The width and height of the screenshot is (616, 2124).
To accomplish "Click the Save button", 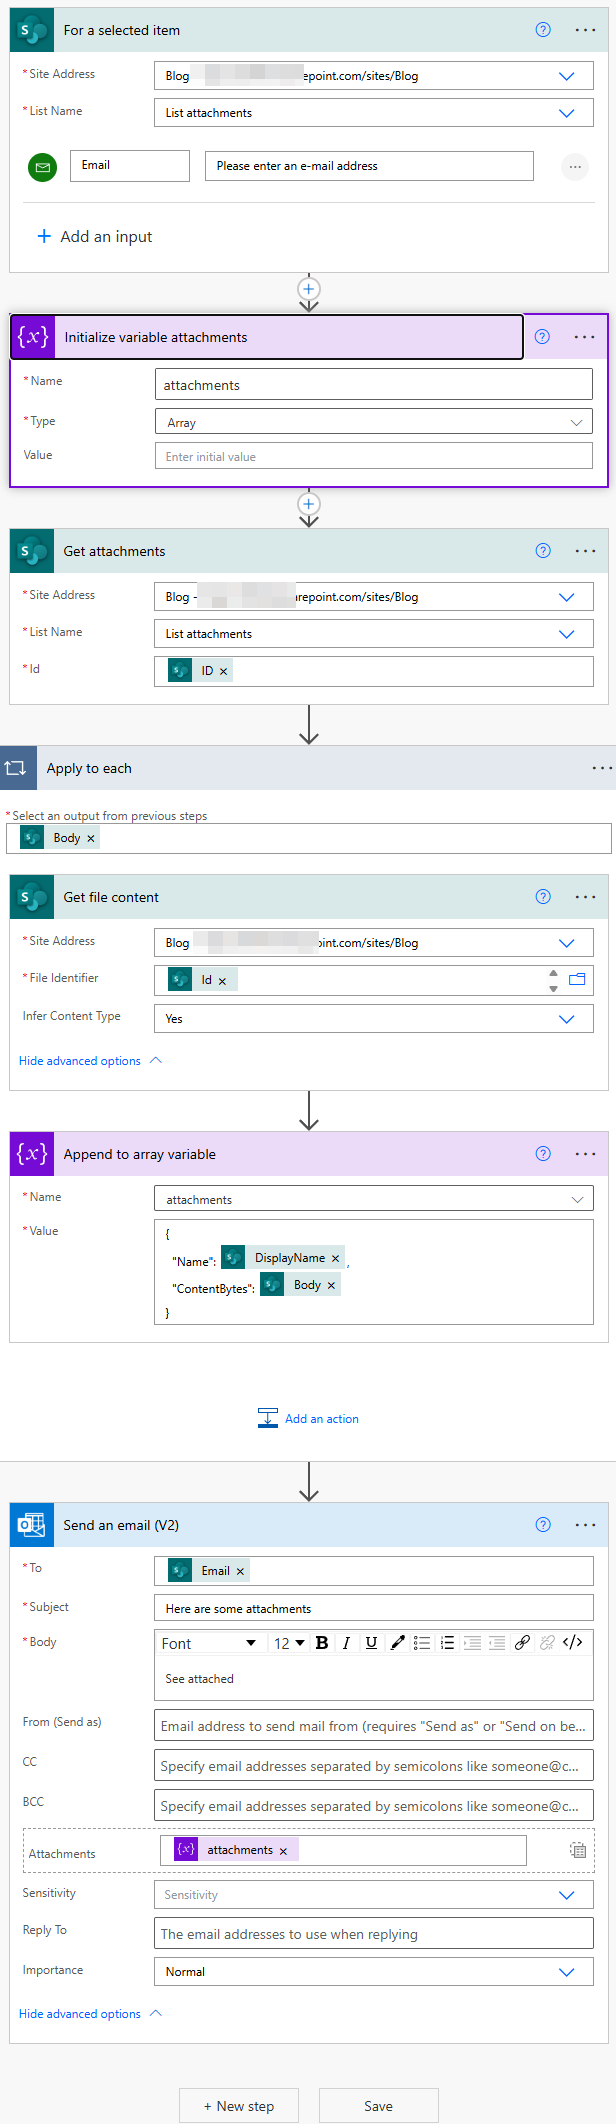I will tap(378, 2106).
